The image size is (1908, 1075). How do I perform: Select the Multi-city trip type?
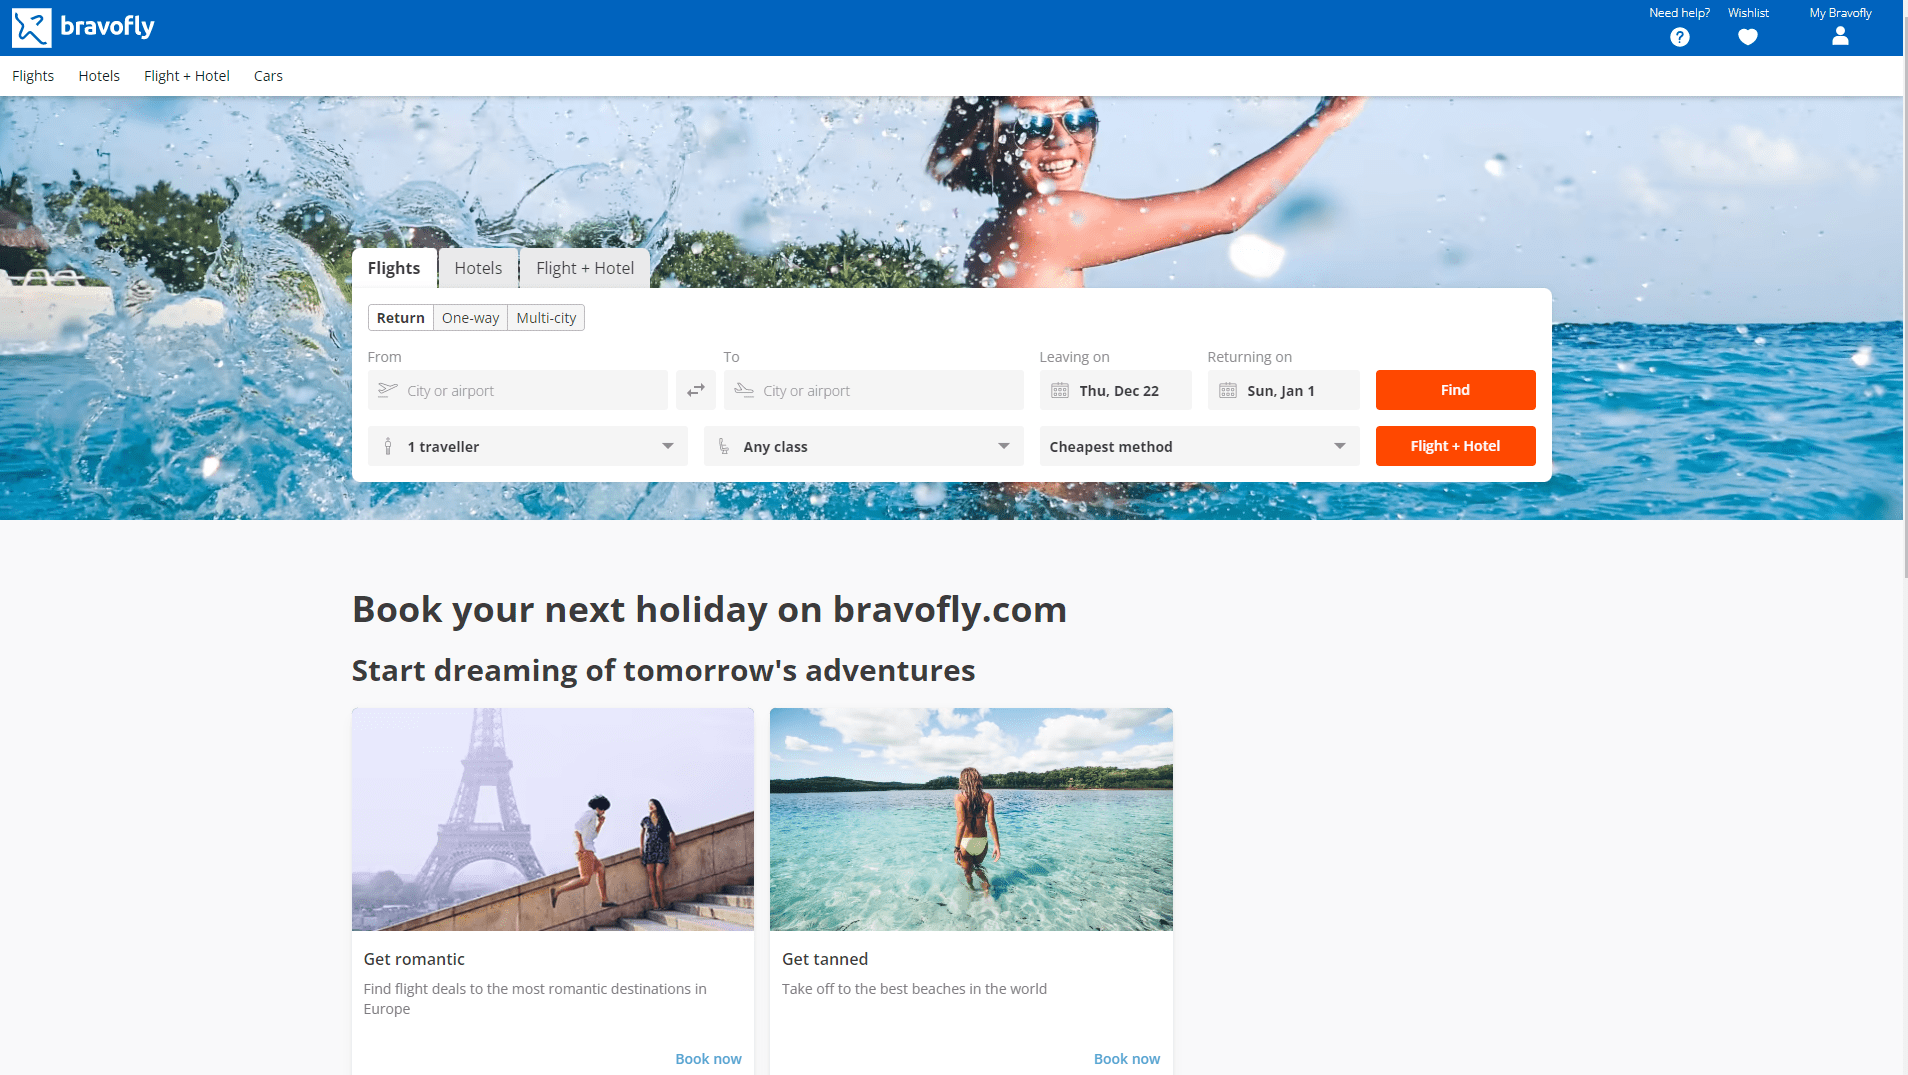click(546, 318)
